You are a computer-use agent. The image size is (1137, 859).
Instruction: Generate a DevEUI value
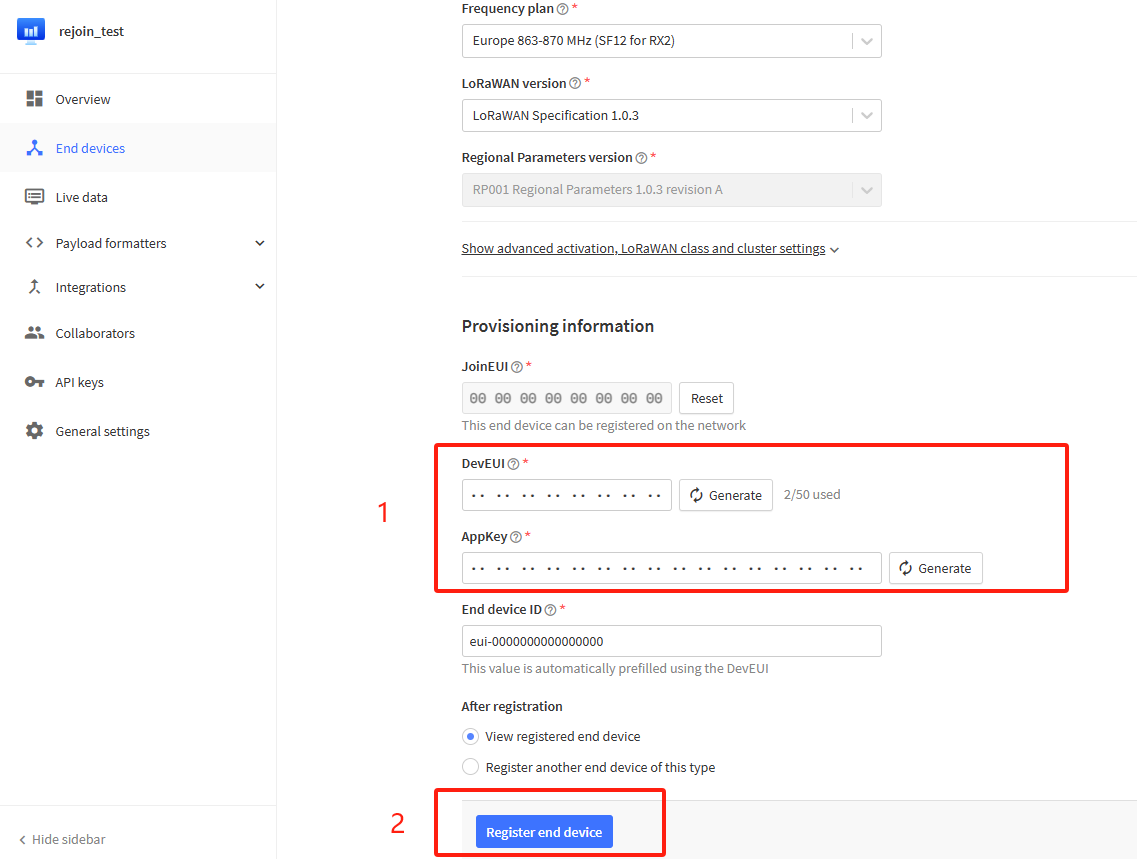pos(726,495)
